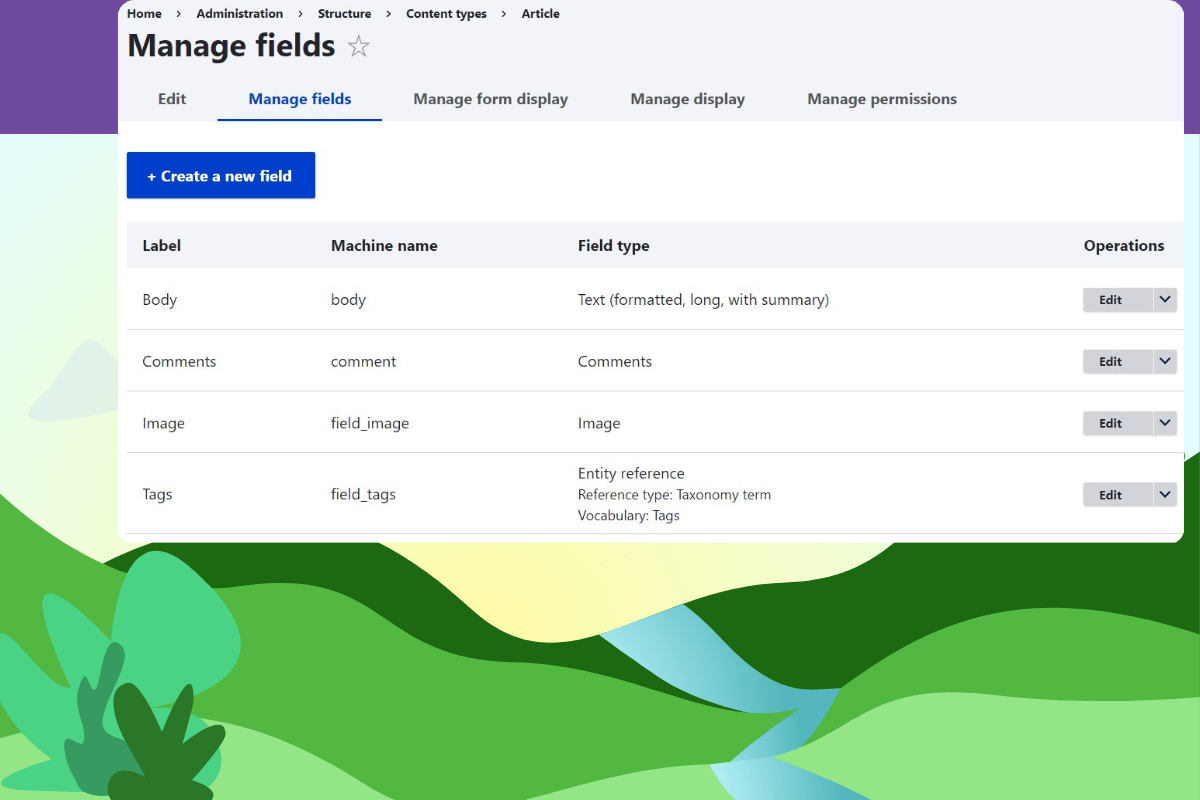Go to Structure using the breadcrumb

point(344,13)
